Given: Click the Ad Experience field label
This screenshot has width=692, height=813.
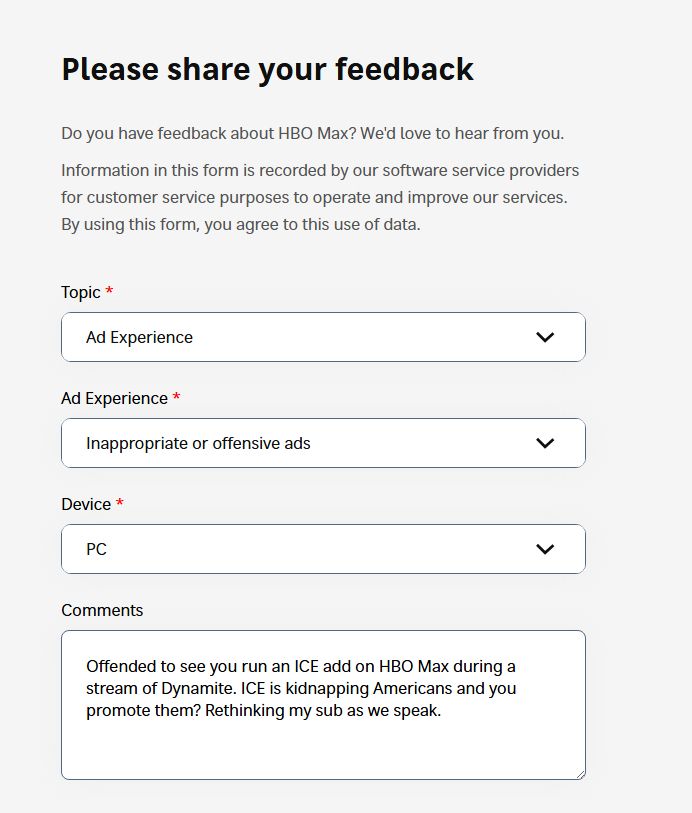Looking at the screenshot, I should [x=114, y=398].
